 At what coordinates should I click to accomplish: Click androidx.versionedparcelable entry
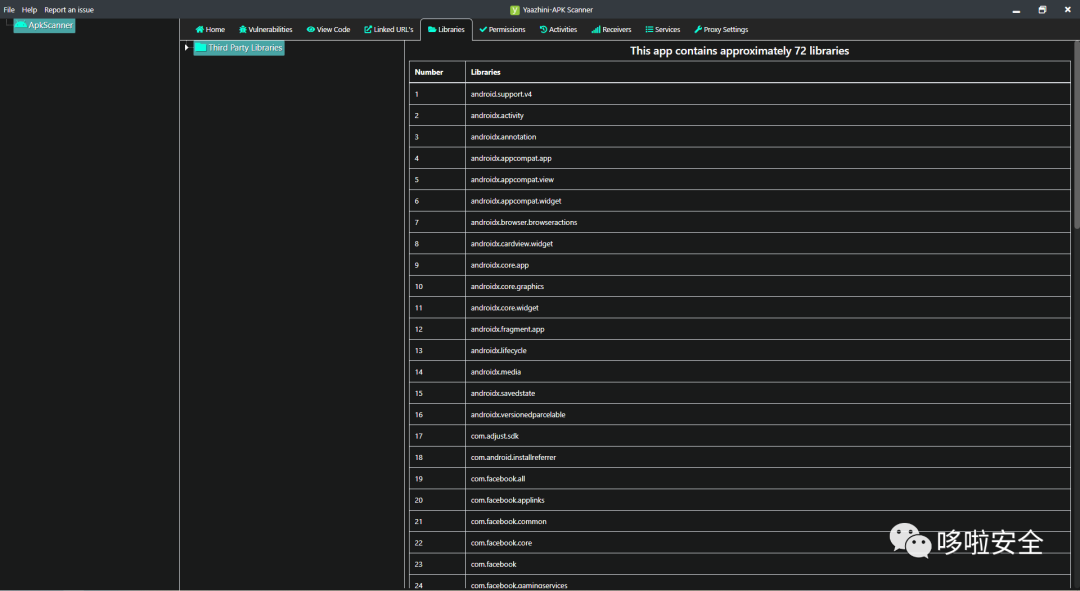pyautogui.click(x=517, y=415)
